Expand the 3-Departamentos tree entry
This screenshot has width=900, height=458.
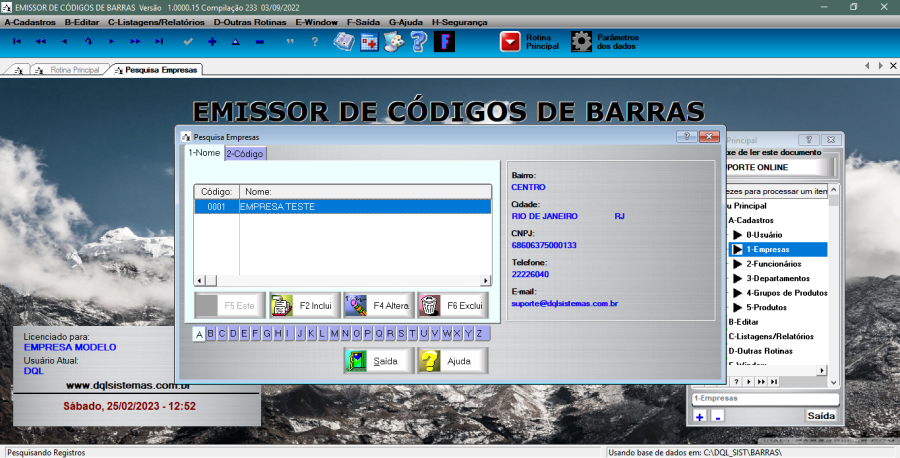point(738,278)
